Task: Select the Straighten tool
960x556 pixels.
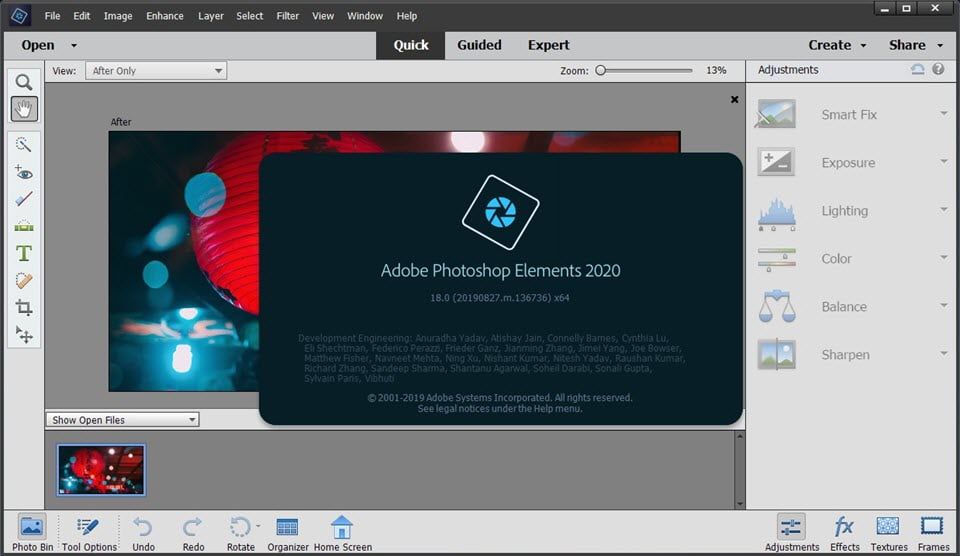Action: 23,226
